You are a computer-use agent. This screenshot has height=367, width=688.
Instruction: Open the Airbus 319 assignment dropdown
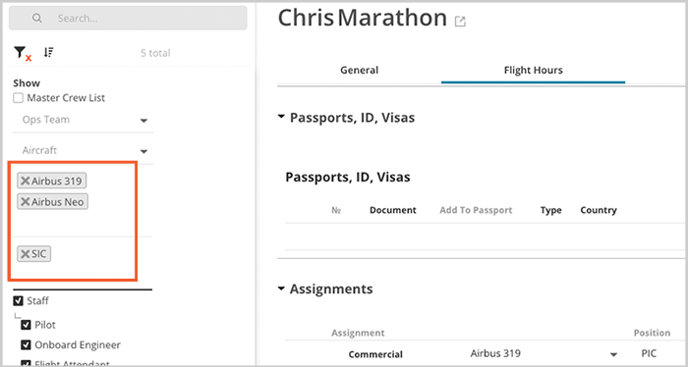coord(614,354)
